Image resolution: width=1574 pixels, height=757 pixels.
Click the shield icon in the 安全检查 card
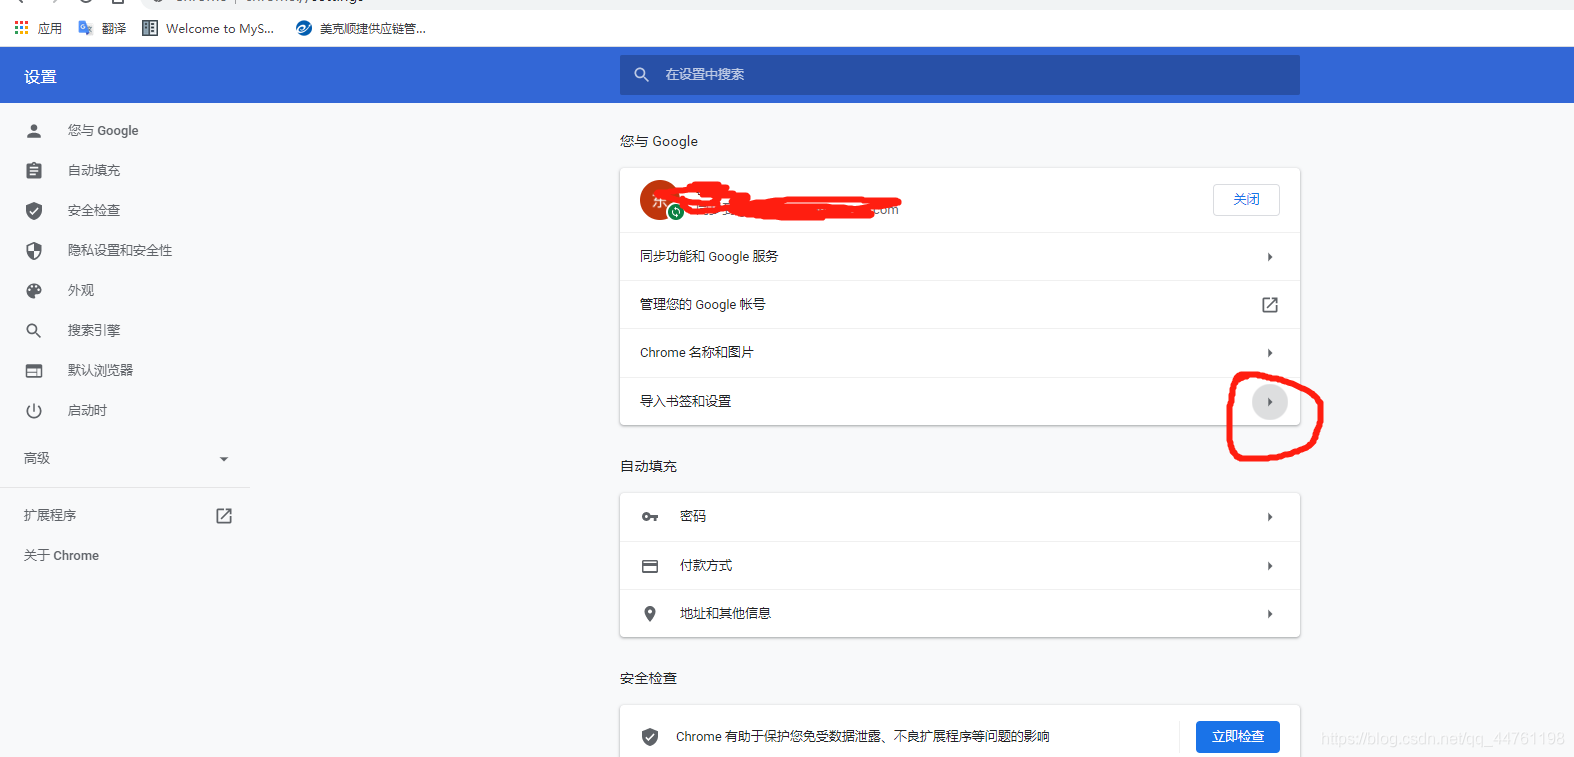650,737
